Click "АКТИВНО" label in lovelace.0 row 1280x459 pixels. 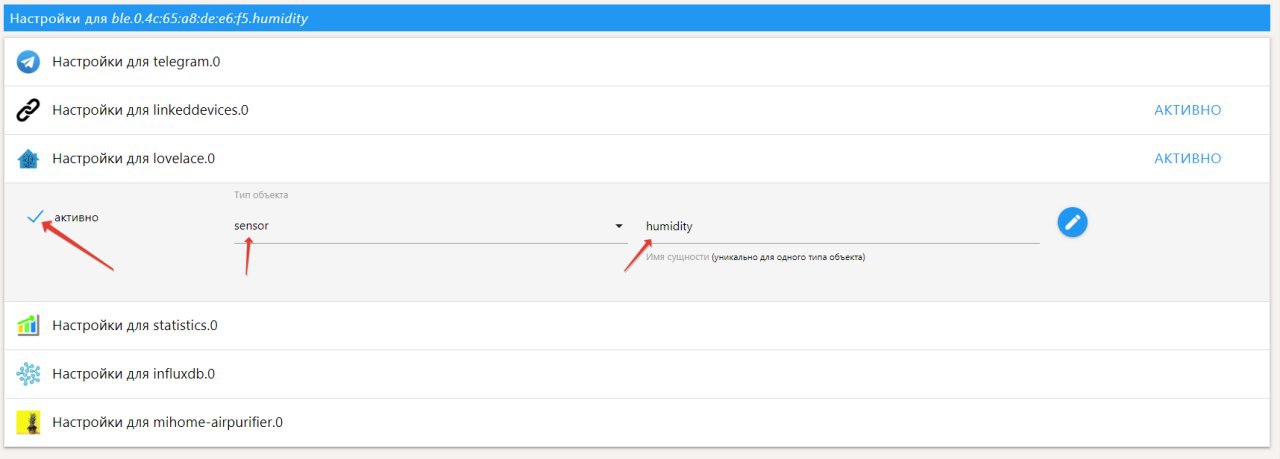point(1188,158)
